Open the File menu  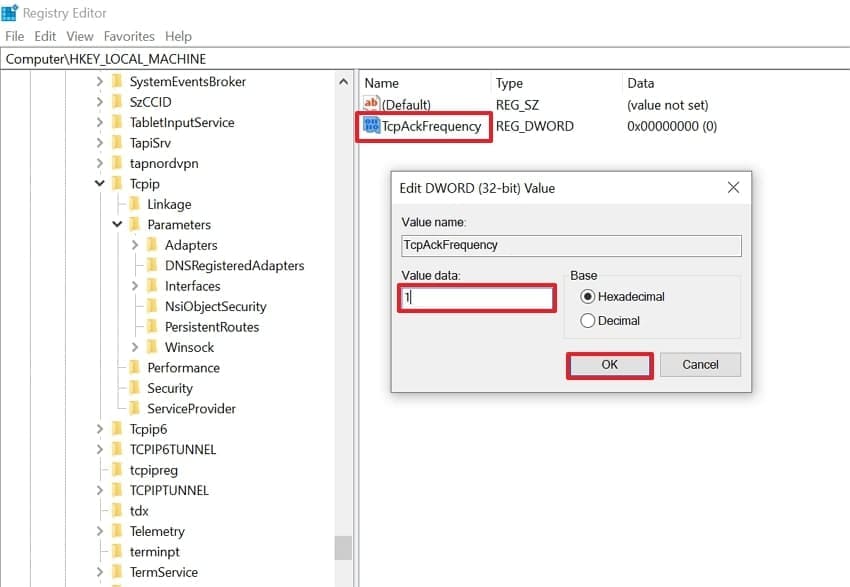pyautogui.click(x=15, y=36)
